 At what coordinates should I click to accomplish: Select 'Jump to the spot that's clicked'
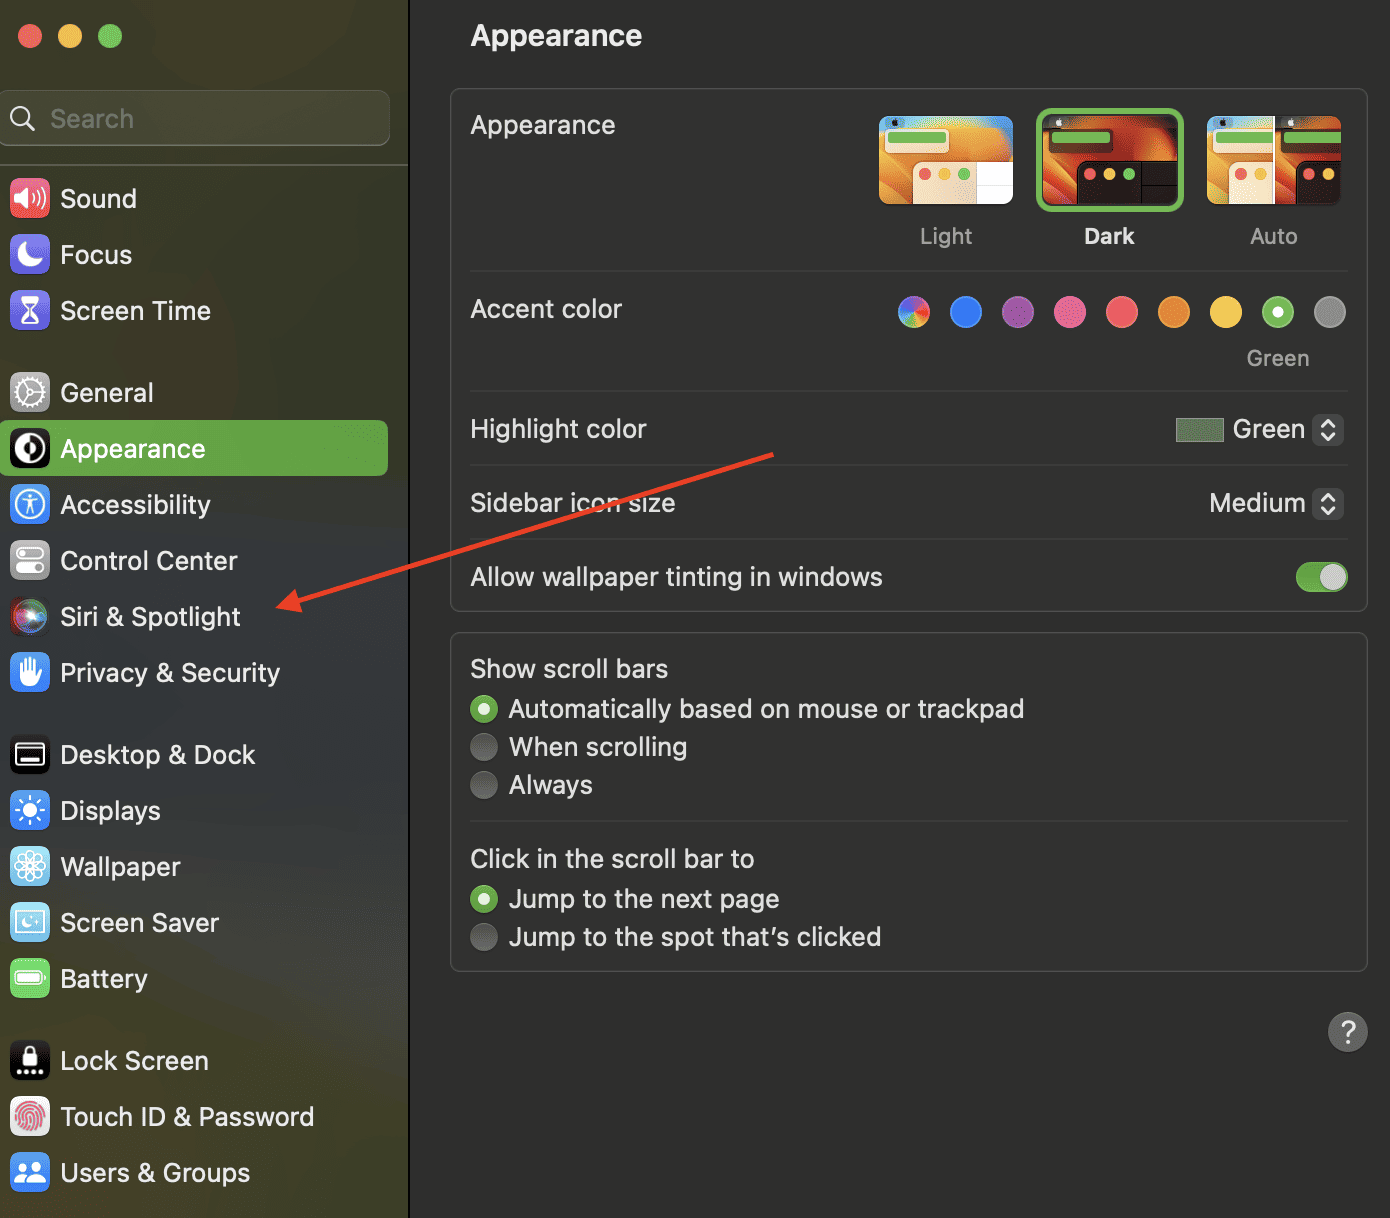484,937
